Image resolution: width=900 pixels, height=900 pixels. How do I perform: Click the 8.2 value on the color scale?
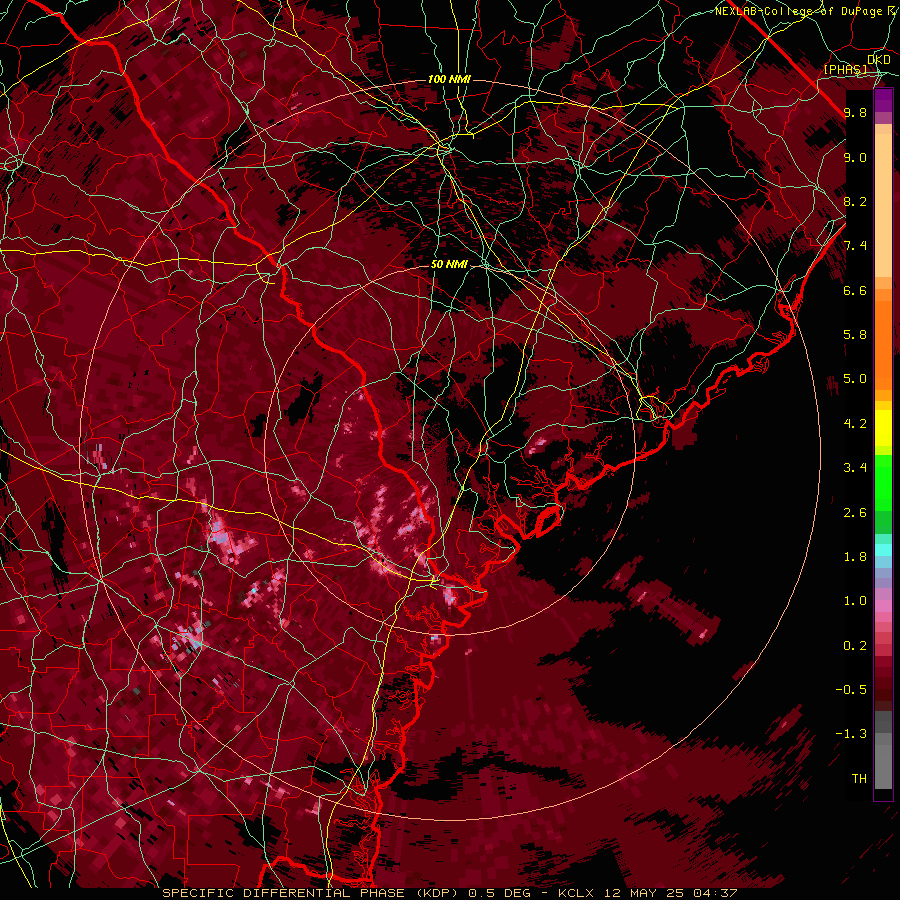click(855, 201)
